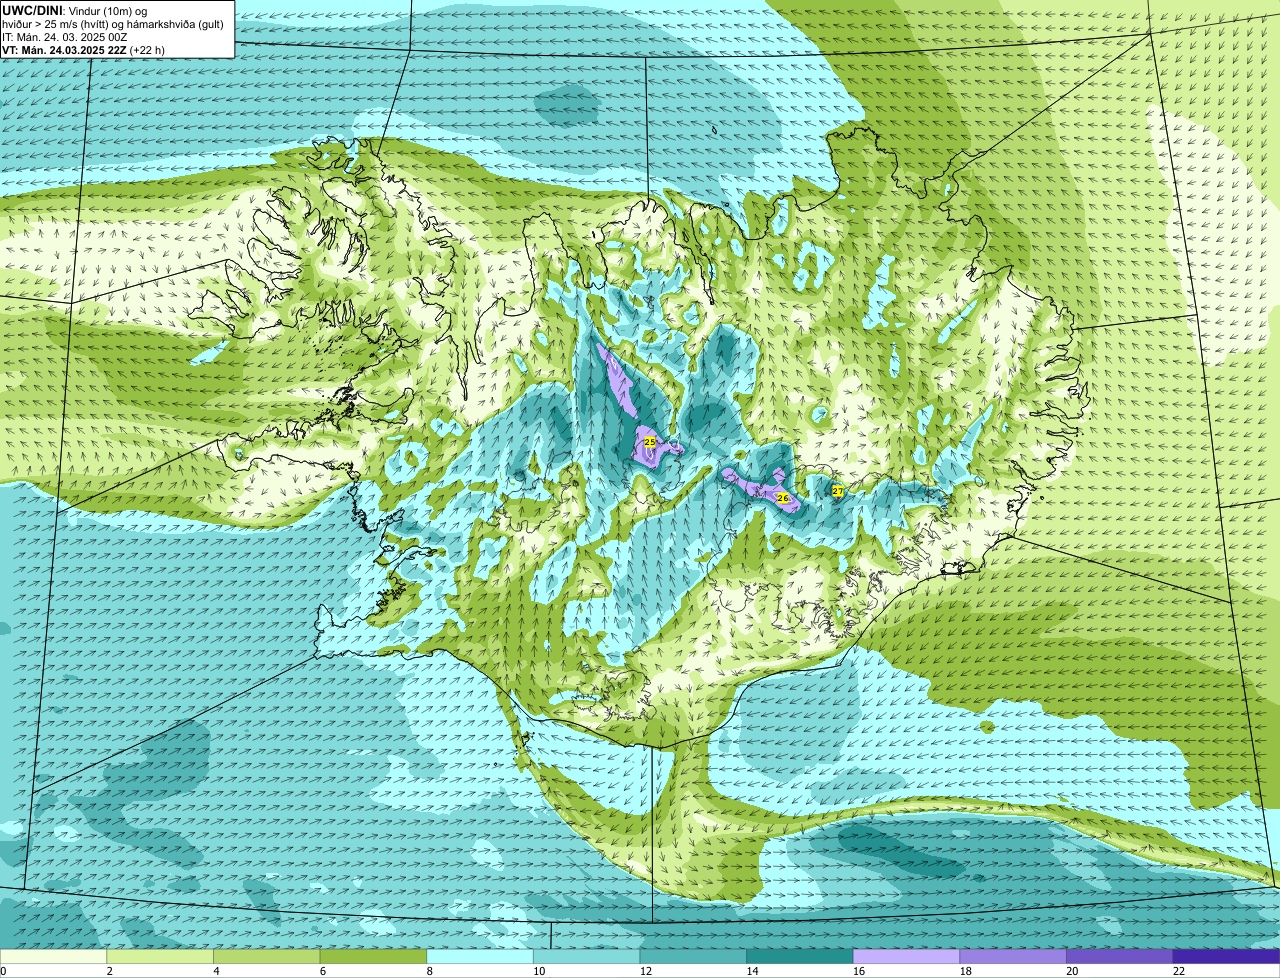The width and height of the screenshot is (1280, 978).
Task: Select the 18–20 m/s purple legend swatch
Action: click(1013, 956)
